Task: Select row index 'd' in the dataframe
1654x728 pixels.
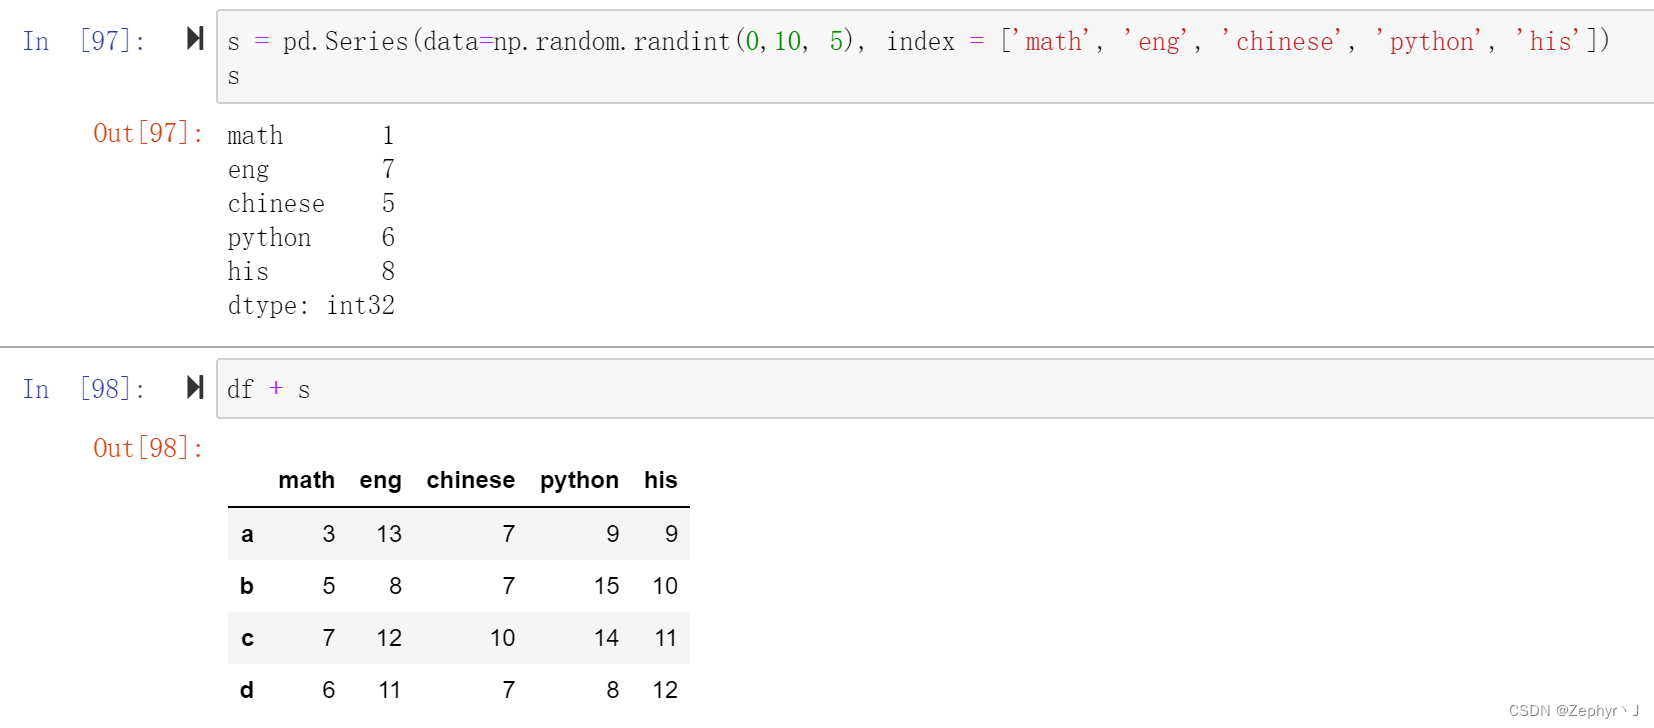Action: pos(247,690)
